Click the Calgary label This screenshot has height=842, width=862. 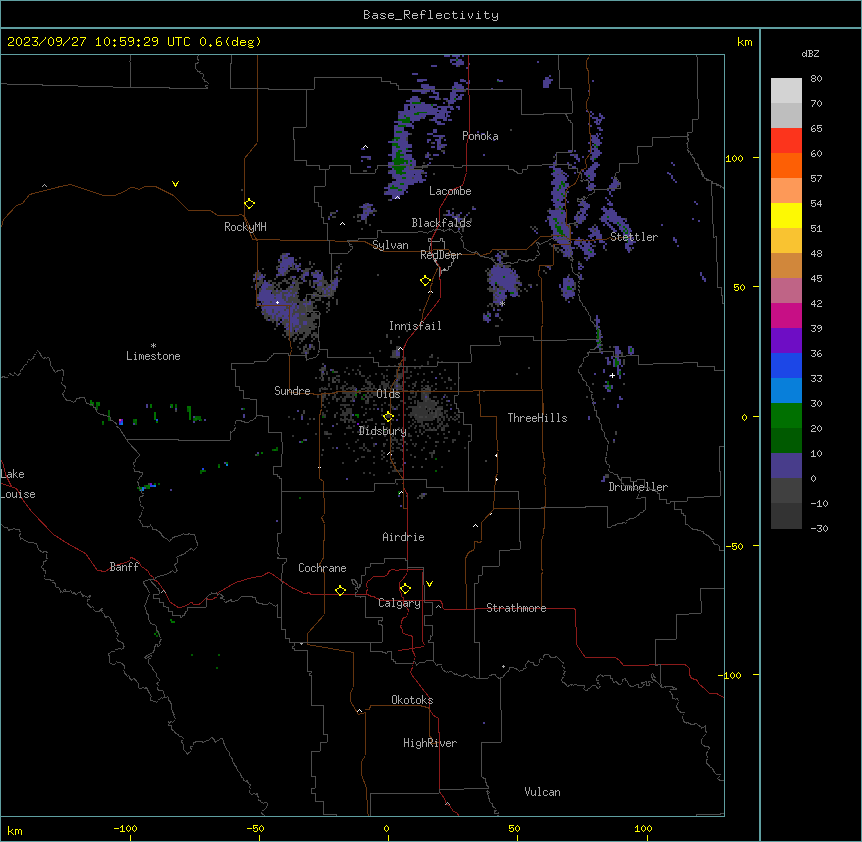400,603
